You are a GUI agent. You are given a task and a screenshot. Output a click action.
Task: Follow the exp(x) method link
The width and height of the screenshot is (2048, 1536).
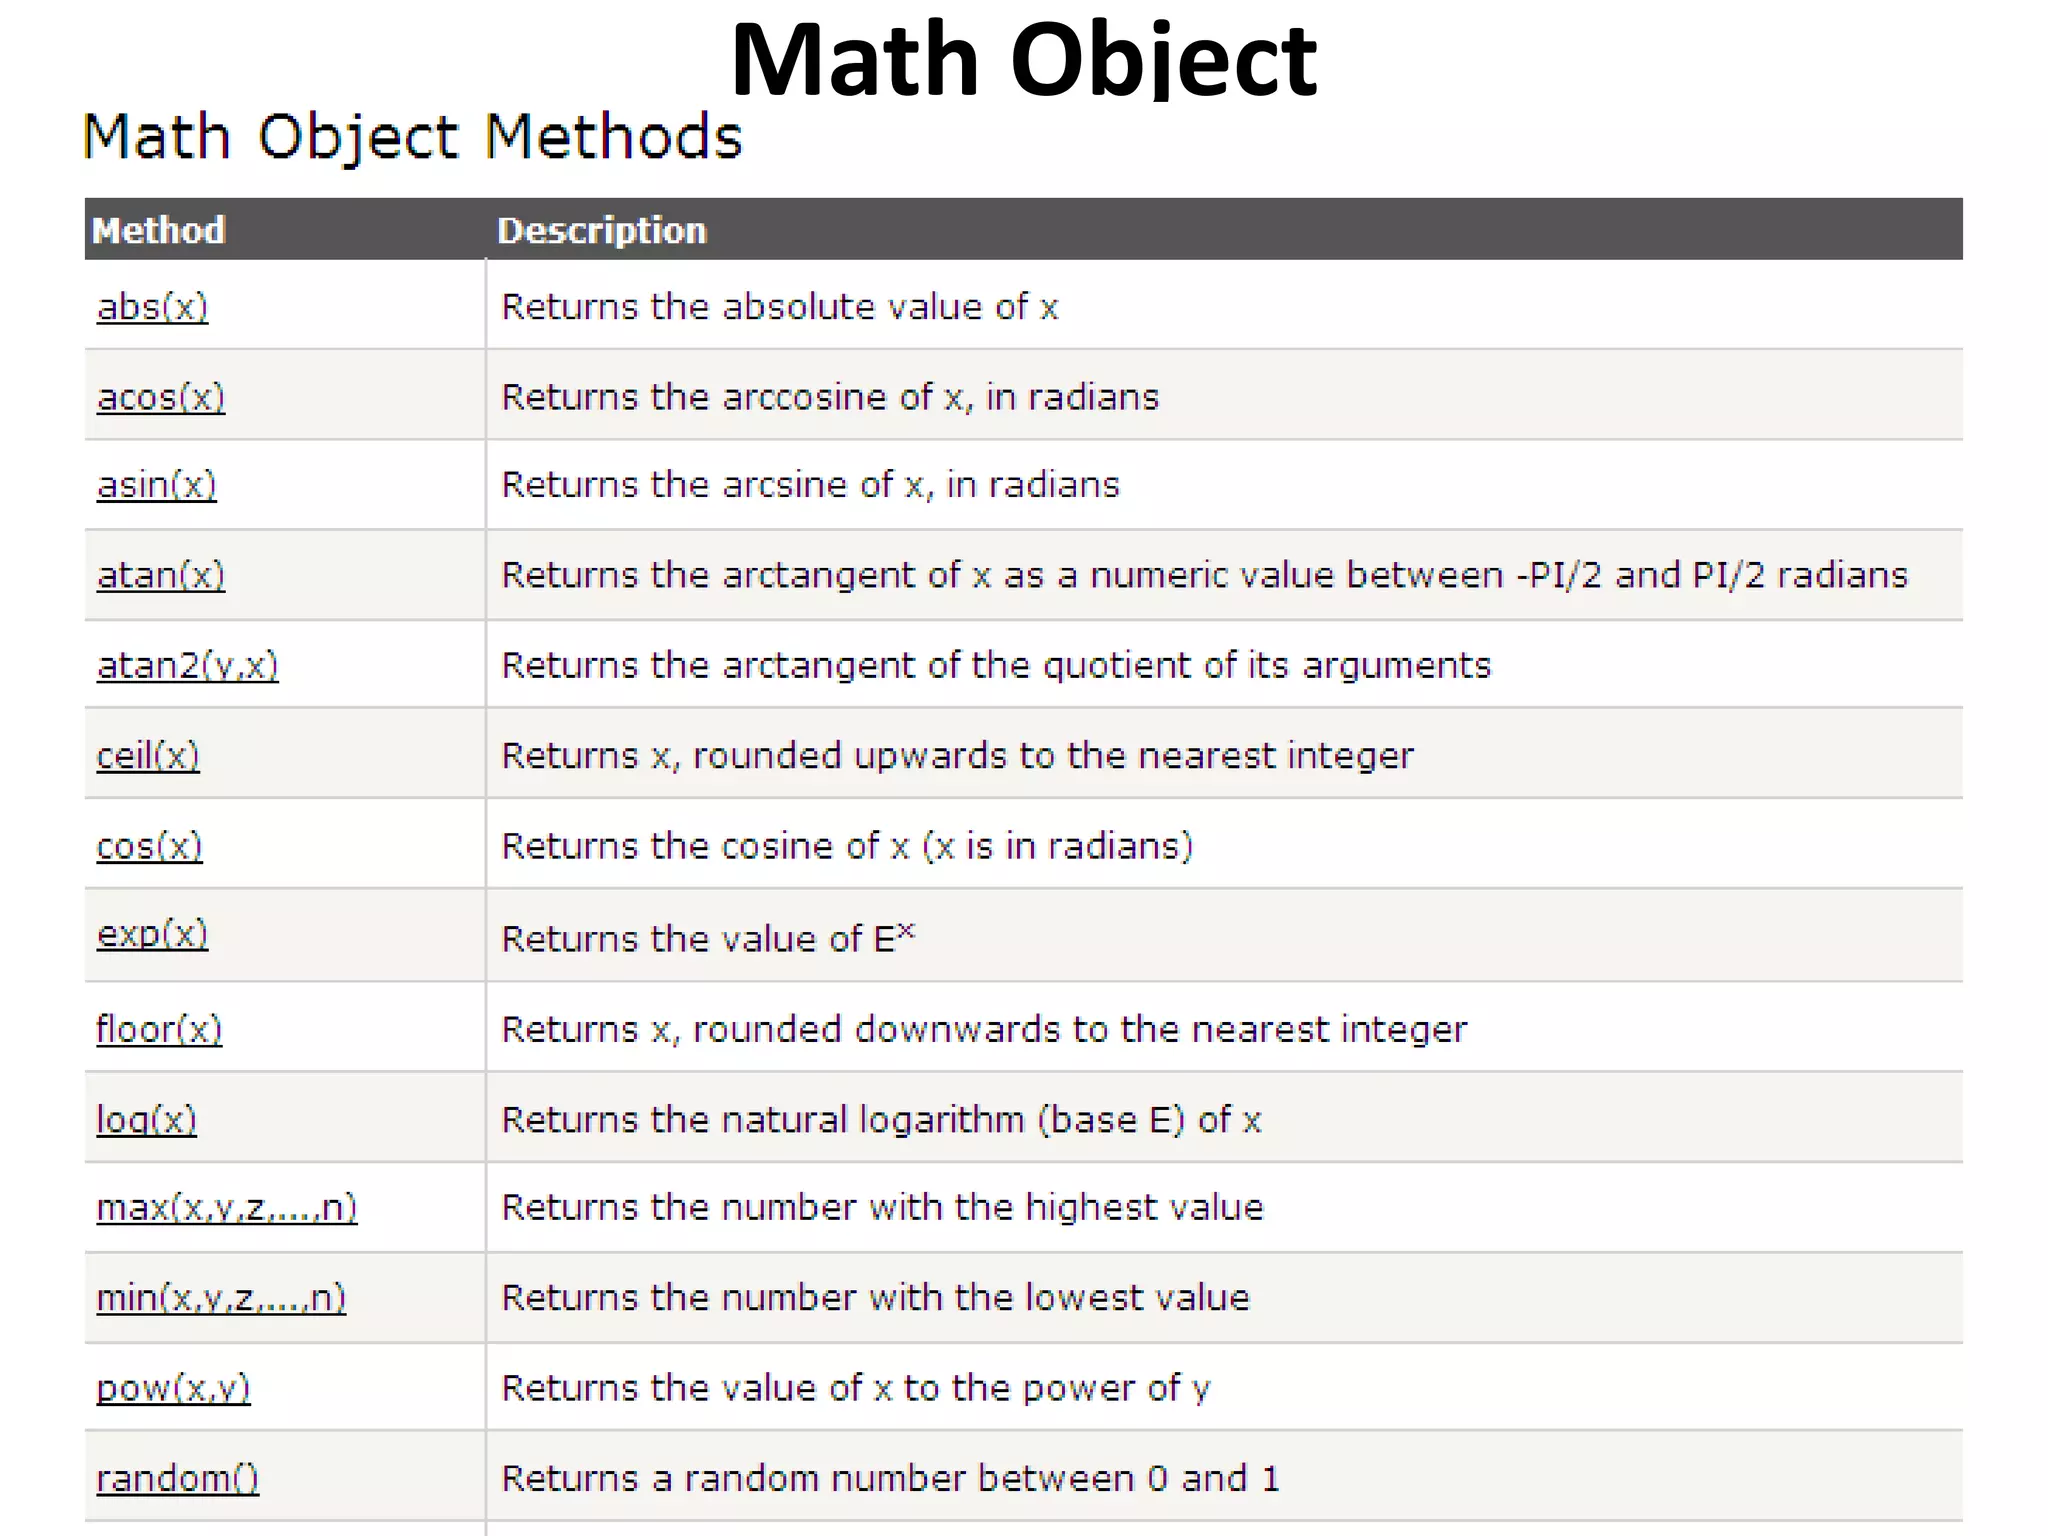pyautogui.click(x=152, y=934)
